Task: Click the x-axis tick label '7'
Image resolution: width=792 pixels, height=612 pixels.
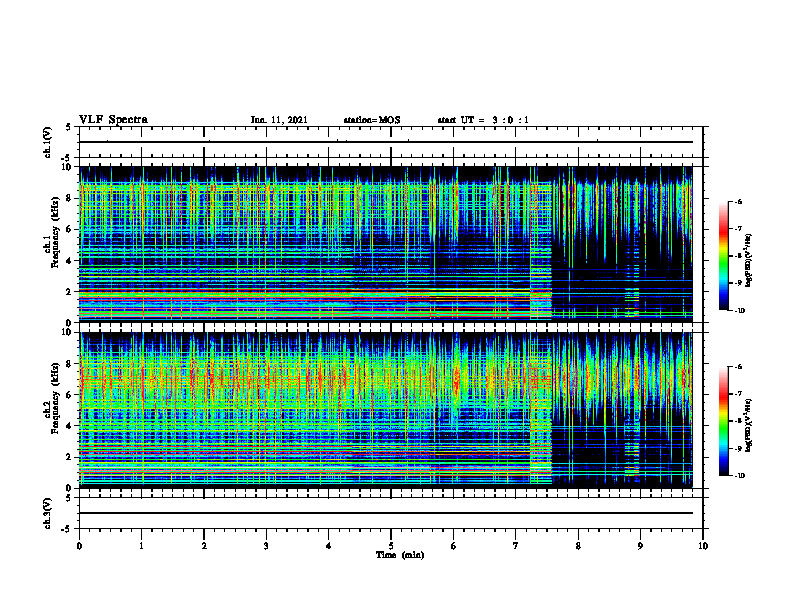Action: (x=516, y=546)
